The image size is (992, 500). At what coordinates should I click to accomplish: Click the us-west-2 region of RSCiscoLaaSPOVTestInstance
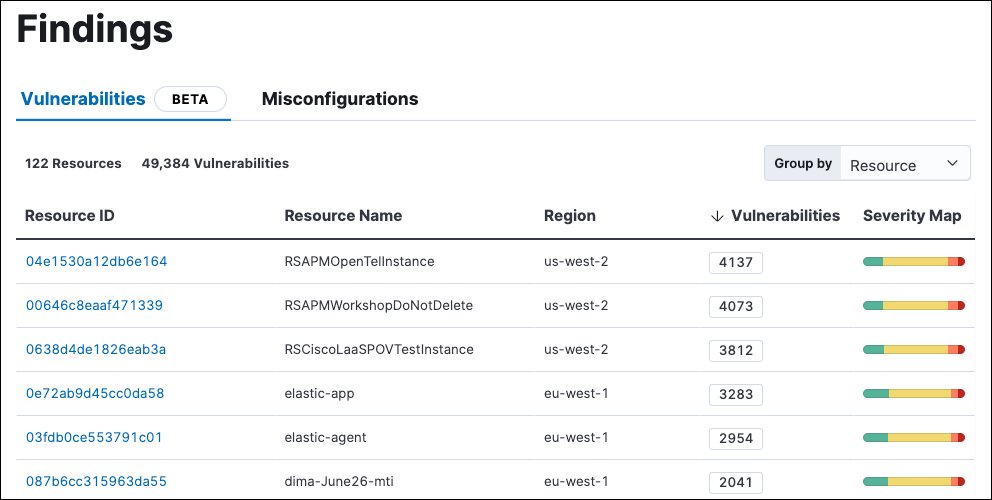click(x=576, y=349)
